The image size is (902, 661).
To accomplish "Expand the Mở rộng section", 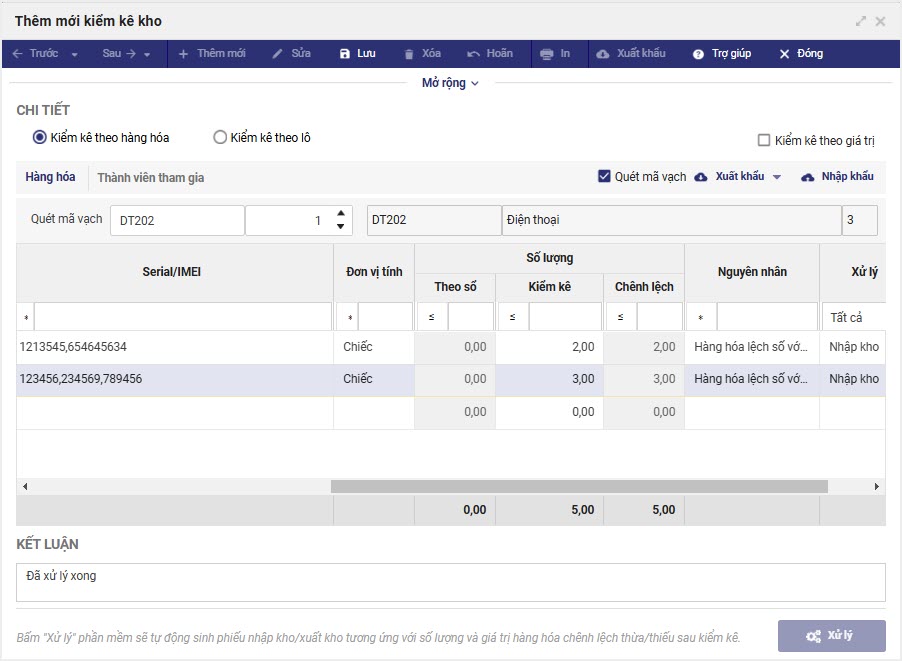I will click(450, 83).
